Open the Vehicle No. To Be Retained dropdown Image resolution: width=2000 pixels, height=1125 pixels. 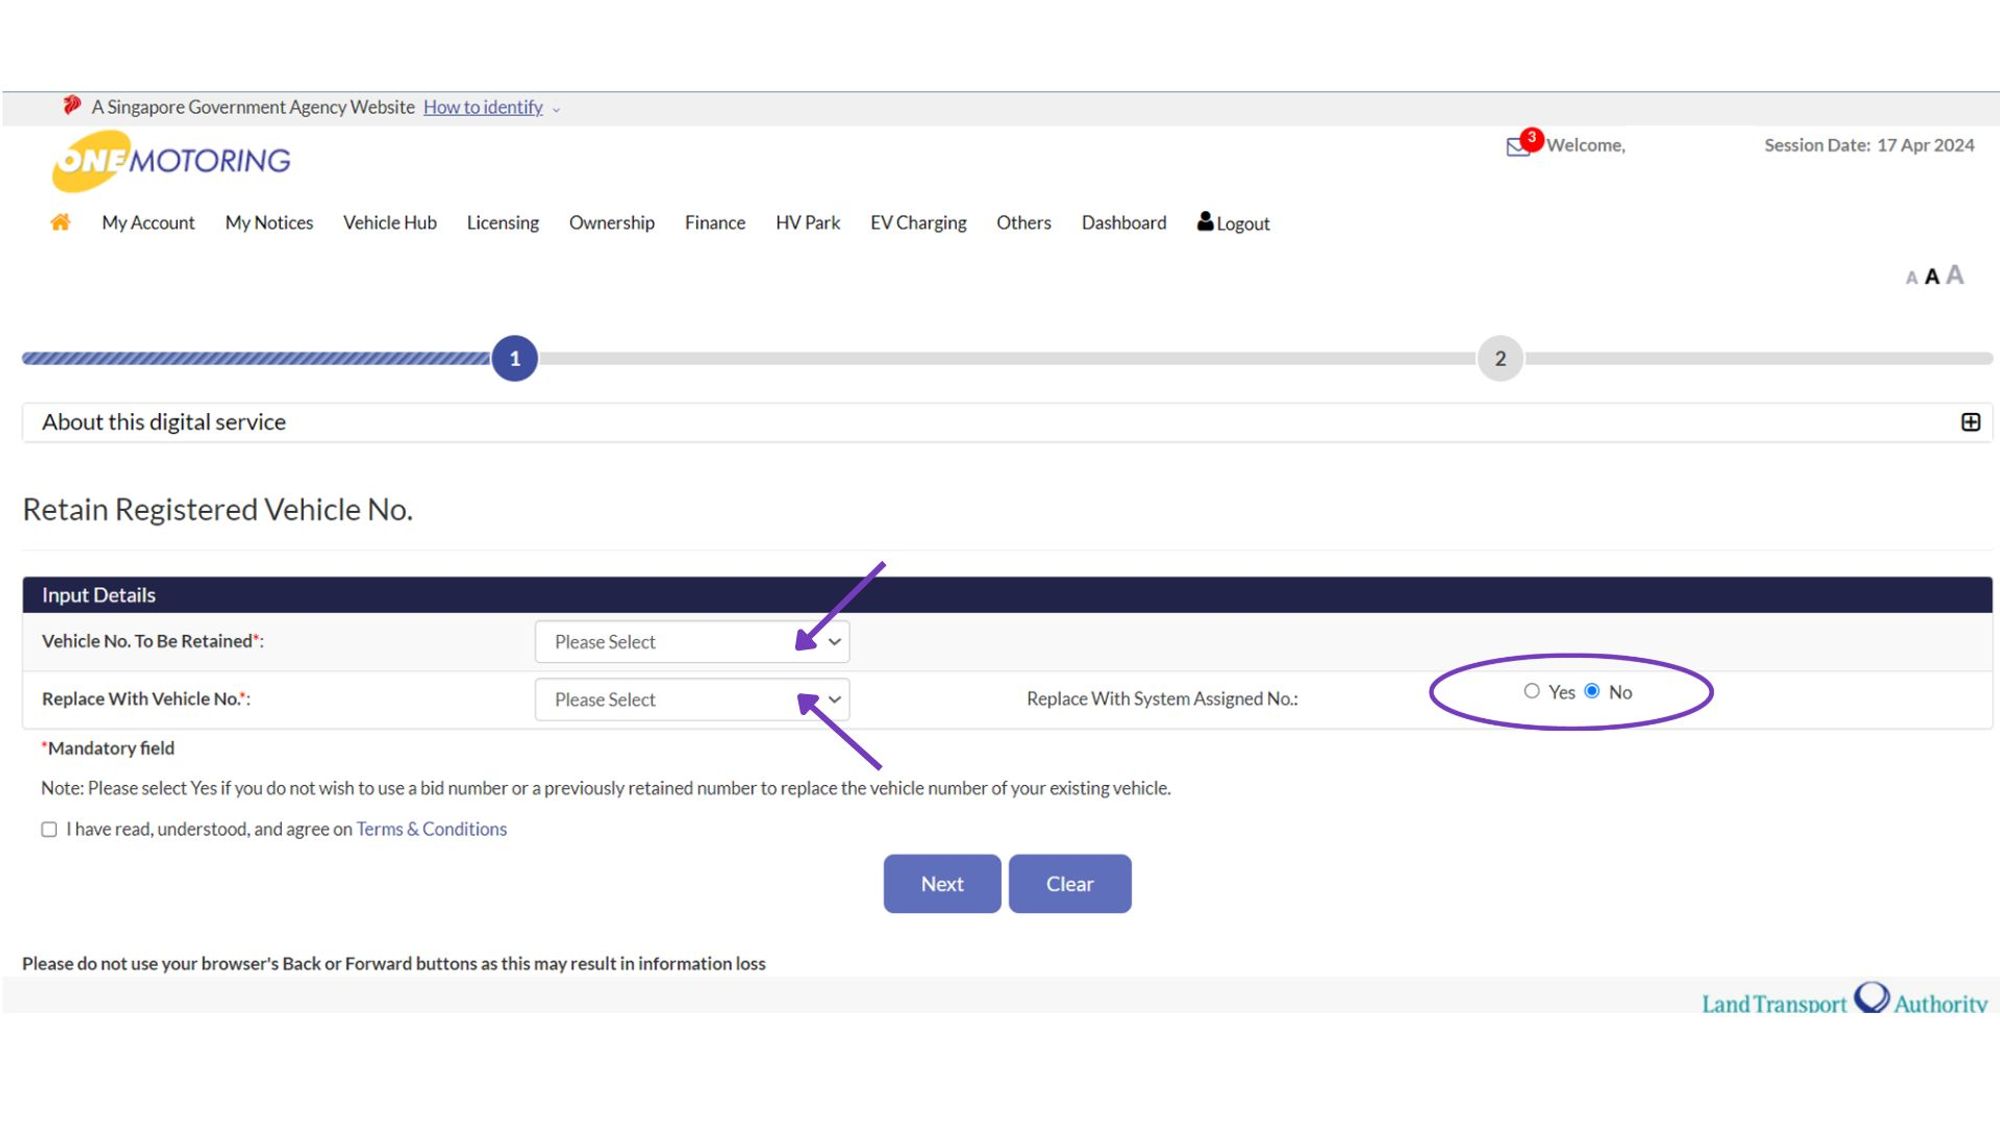pos(692,641)
